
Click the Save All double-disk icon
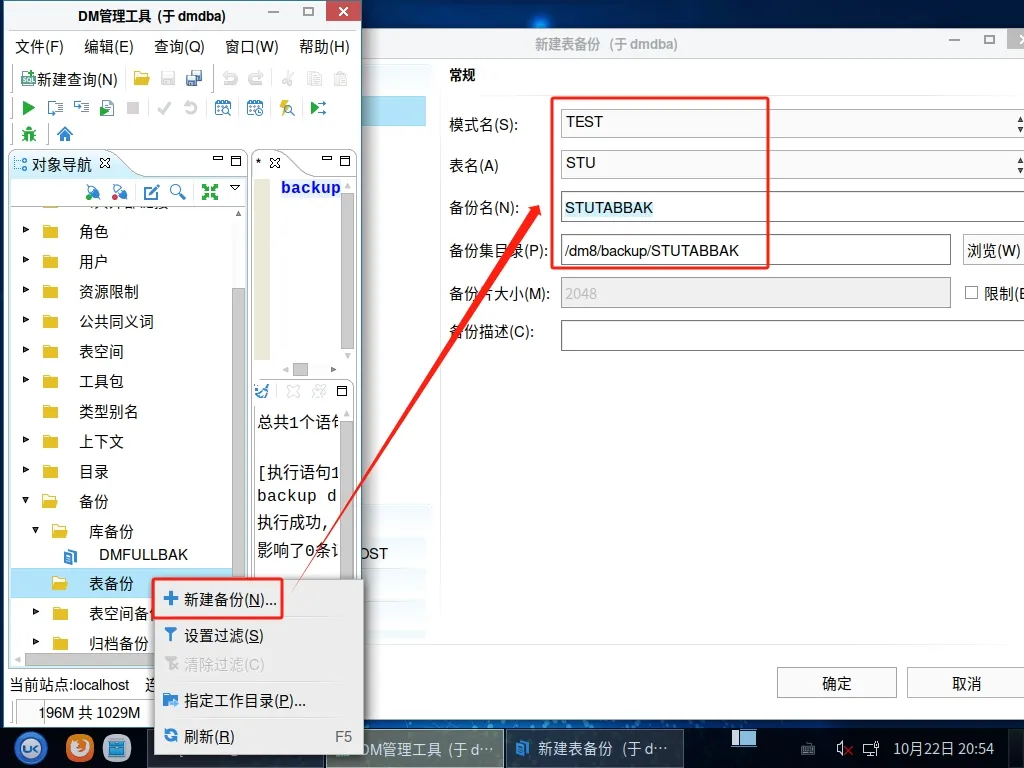[194, 79]
